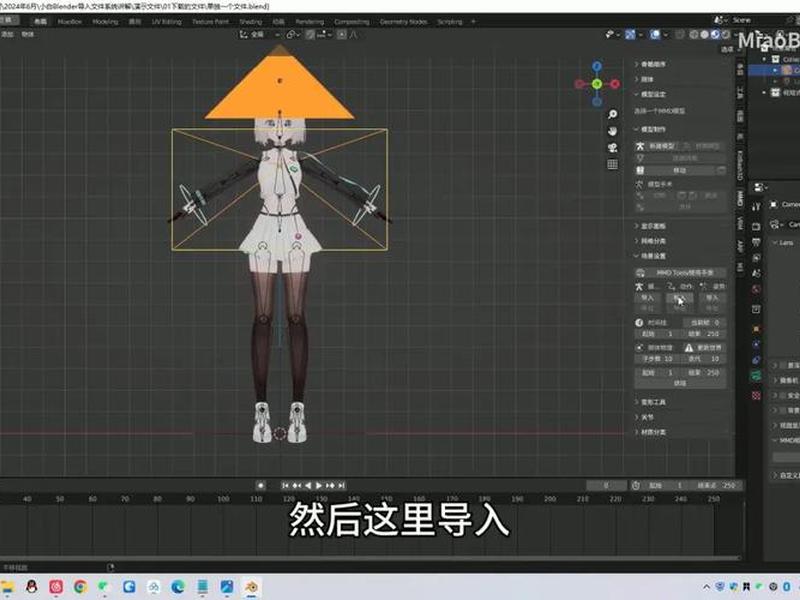The width and height of the screenshot is (800, 600).
Task: Select wireframe viewport shading mode
Action: click(x=694, y=34)
